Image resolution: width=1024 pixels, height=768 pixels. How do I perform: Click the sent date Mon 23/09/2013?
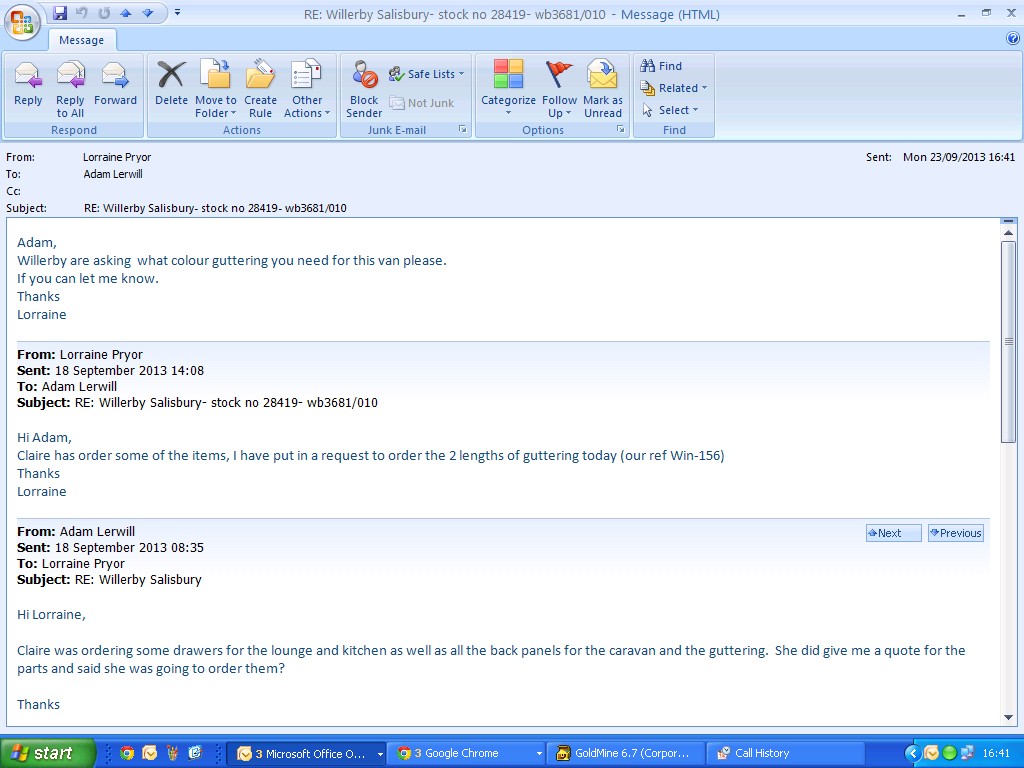(959, 157)
